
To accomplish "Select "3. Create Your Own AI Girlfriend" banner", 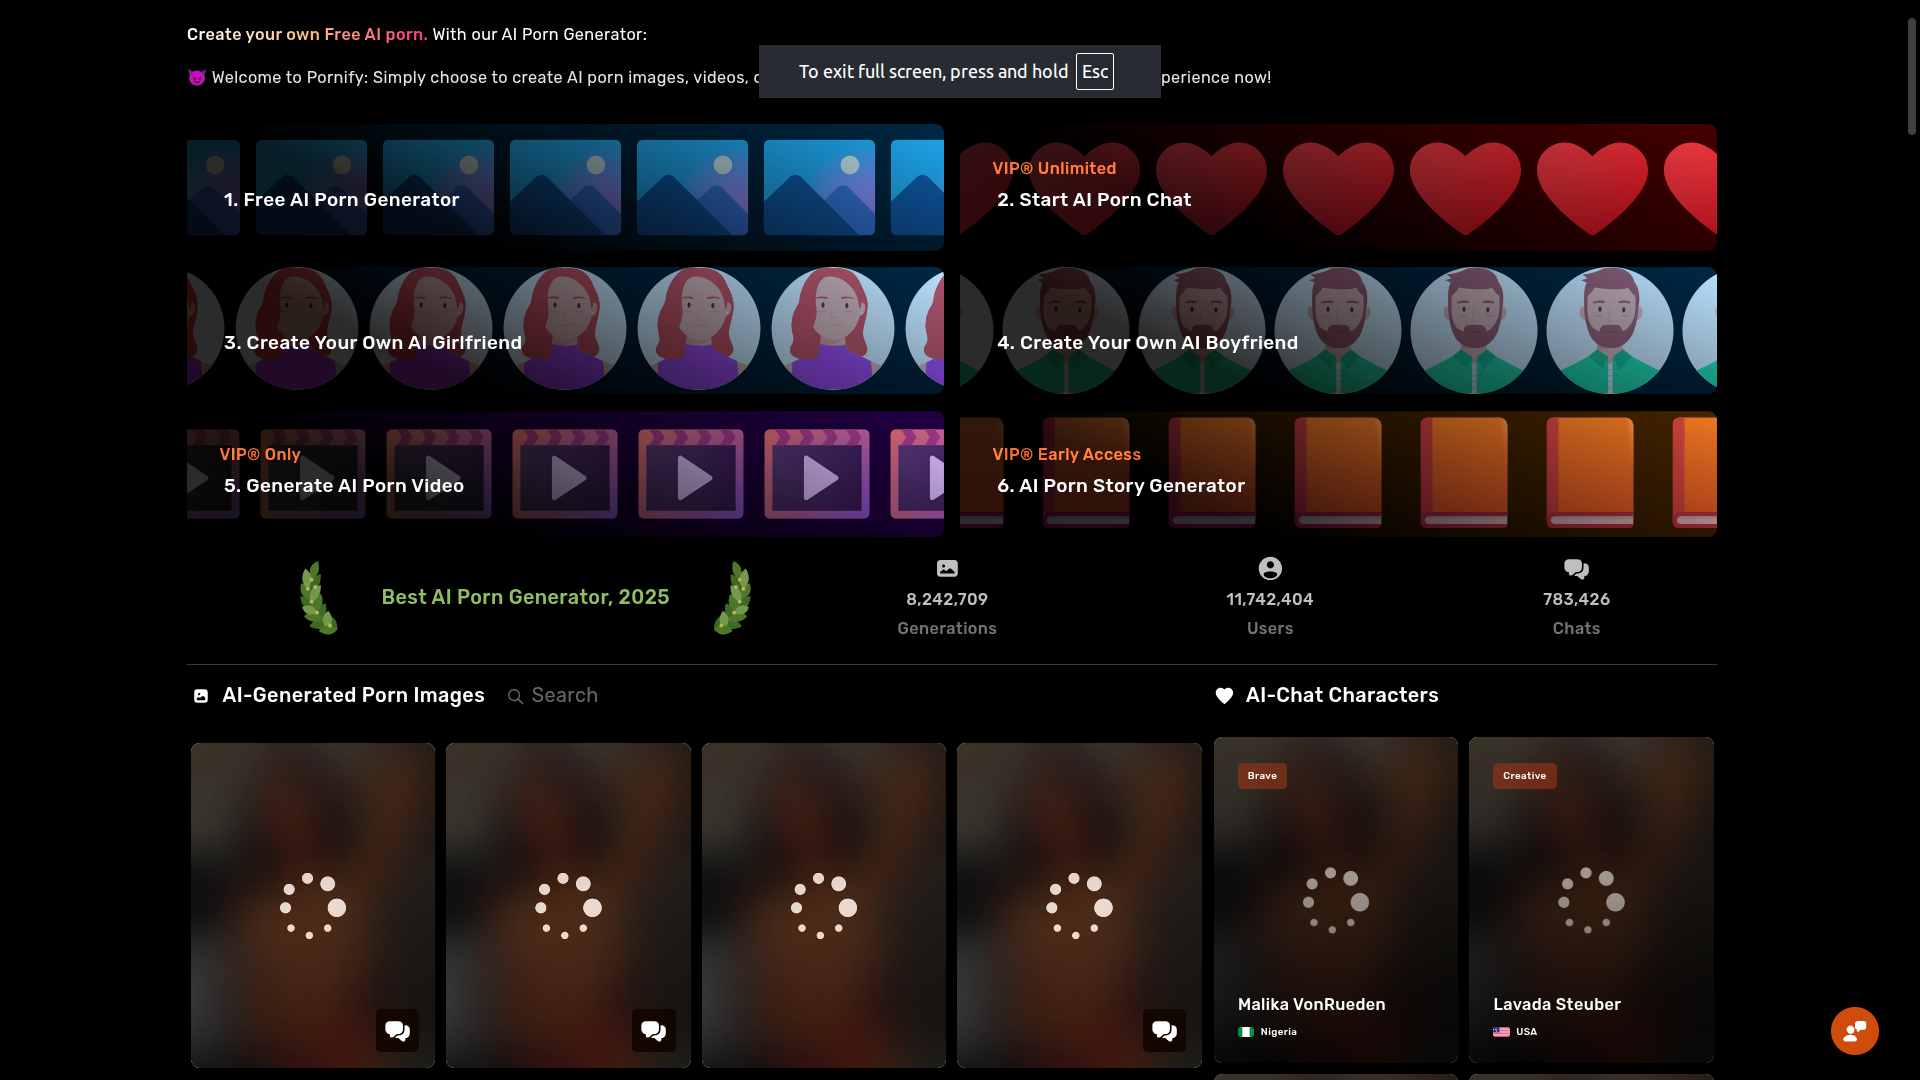I will pos(565,330).
